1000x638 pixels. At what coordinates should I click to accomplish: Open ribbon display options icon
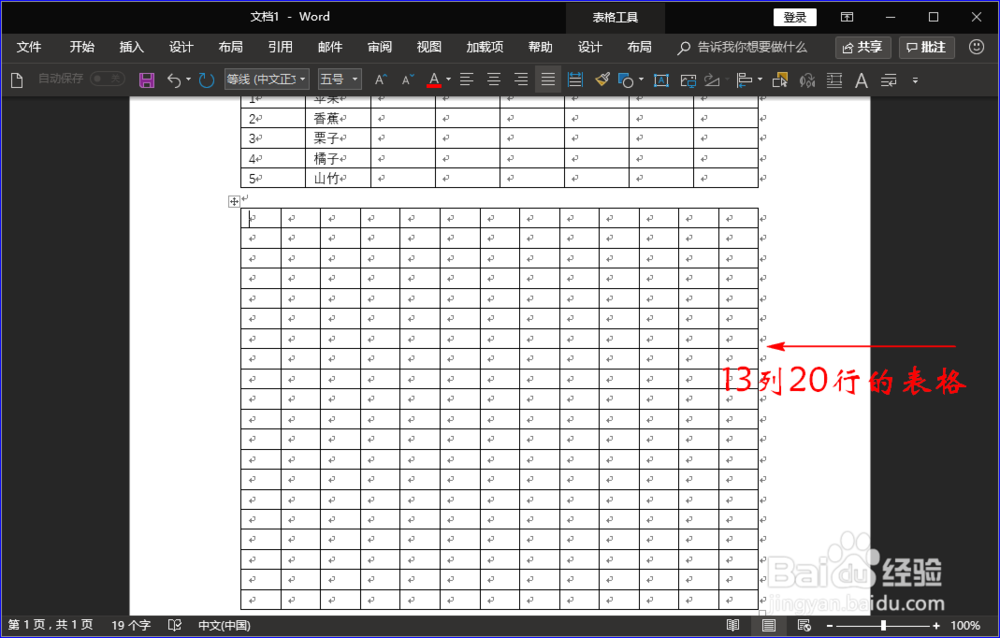pos(847,17)
